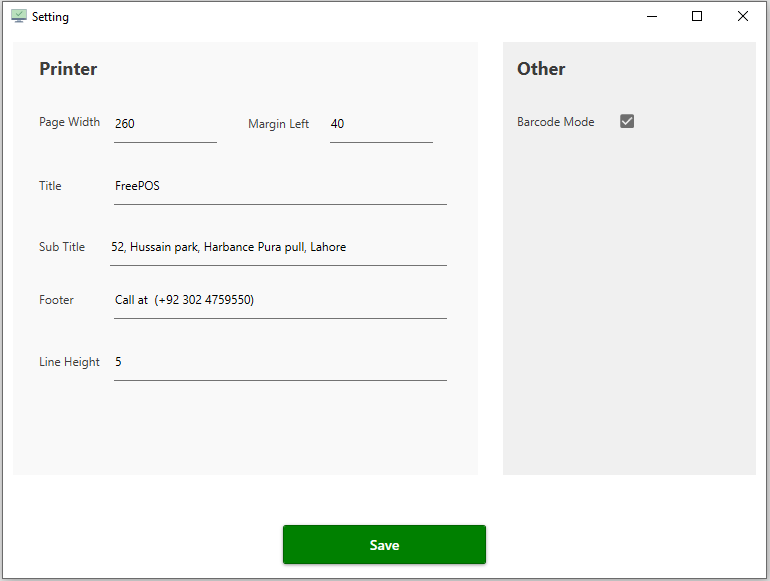Click the Sub Title label

coord(62,247)
